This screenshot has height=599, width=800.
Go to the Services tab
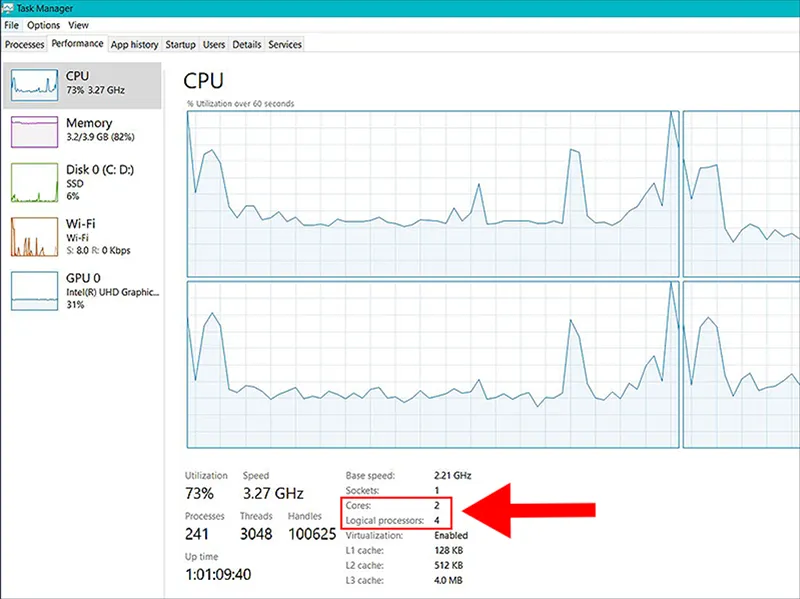[285, 44]
